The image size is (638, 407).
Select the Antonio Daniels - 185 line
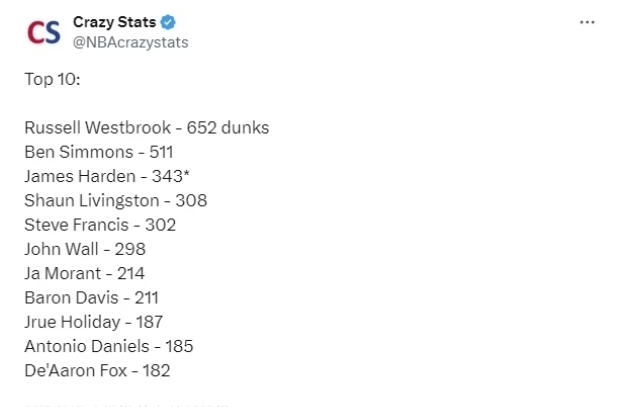pyautogui.click(x=108, y=346)
